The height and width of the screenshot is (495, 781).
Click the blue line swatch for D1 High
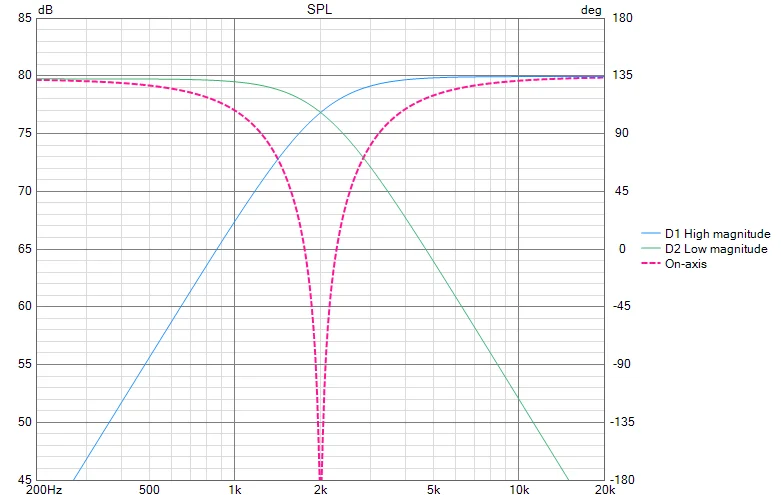(650, 234)
